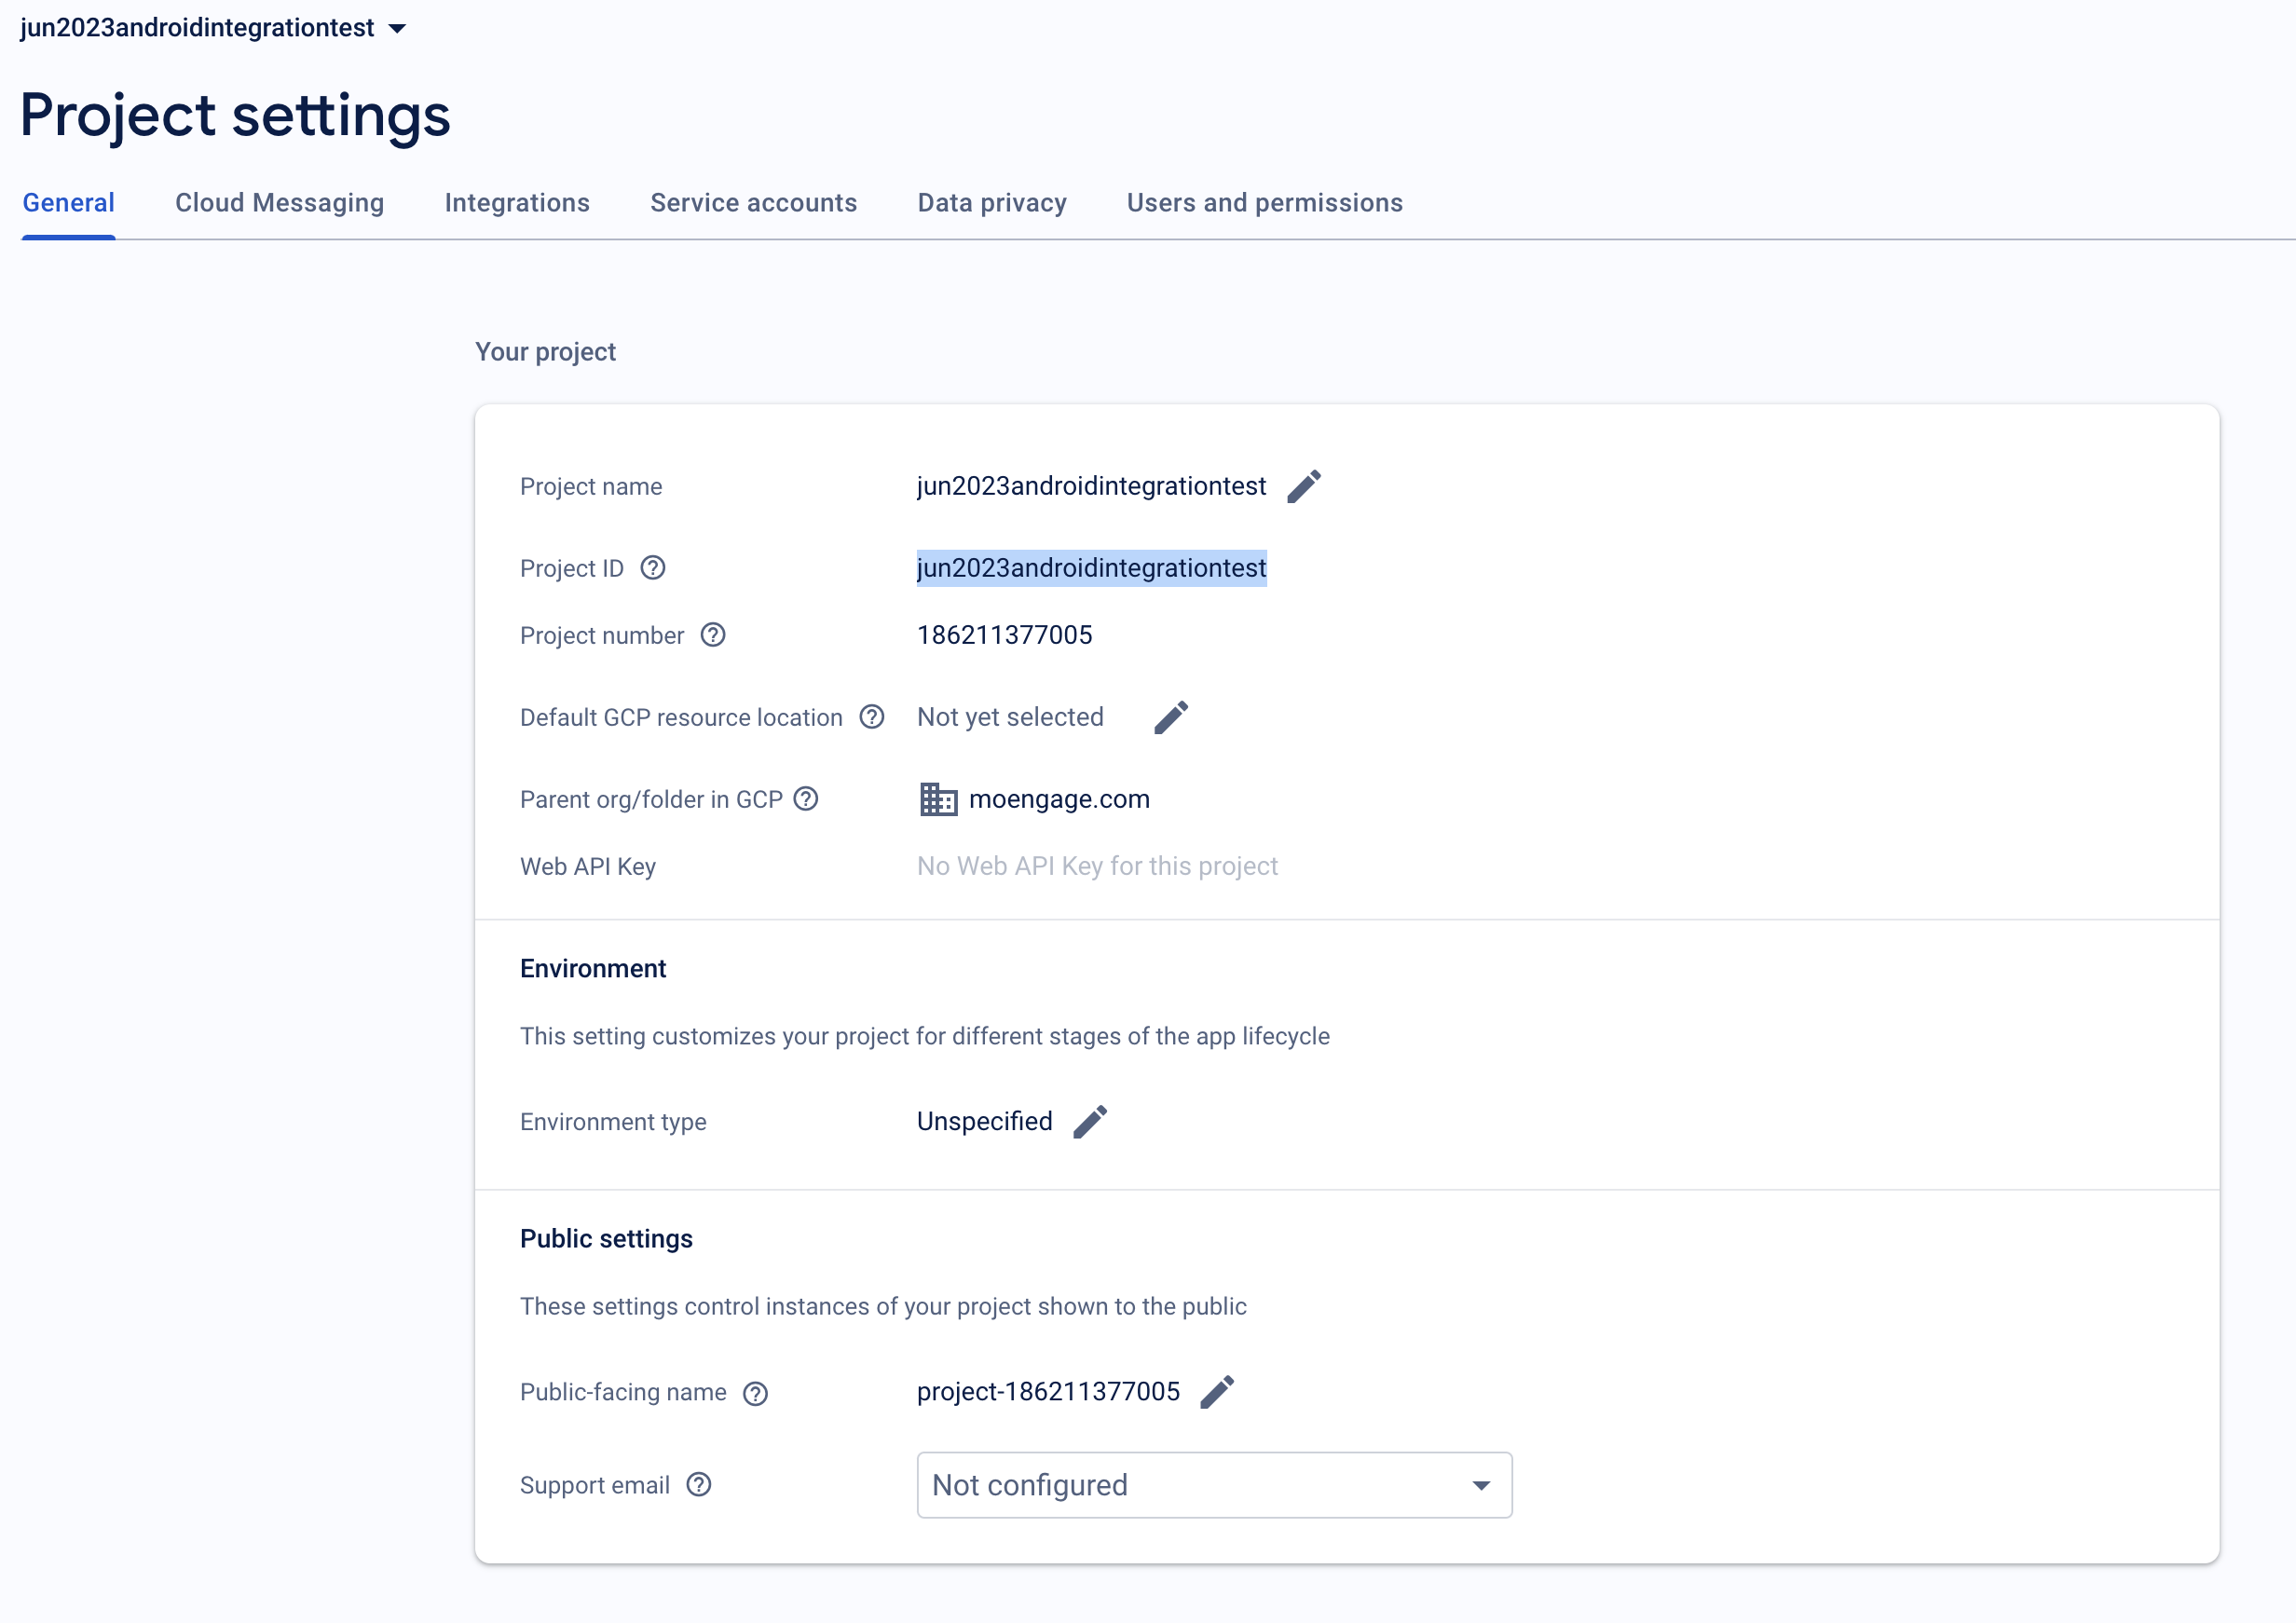Go to Service accounts tab
2296x1623 pixels.
point(753,203)
